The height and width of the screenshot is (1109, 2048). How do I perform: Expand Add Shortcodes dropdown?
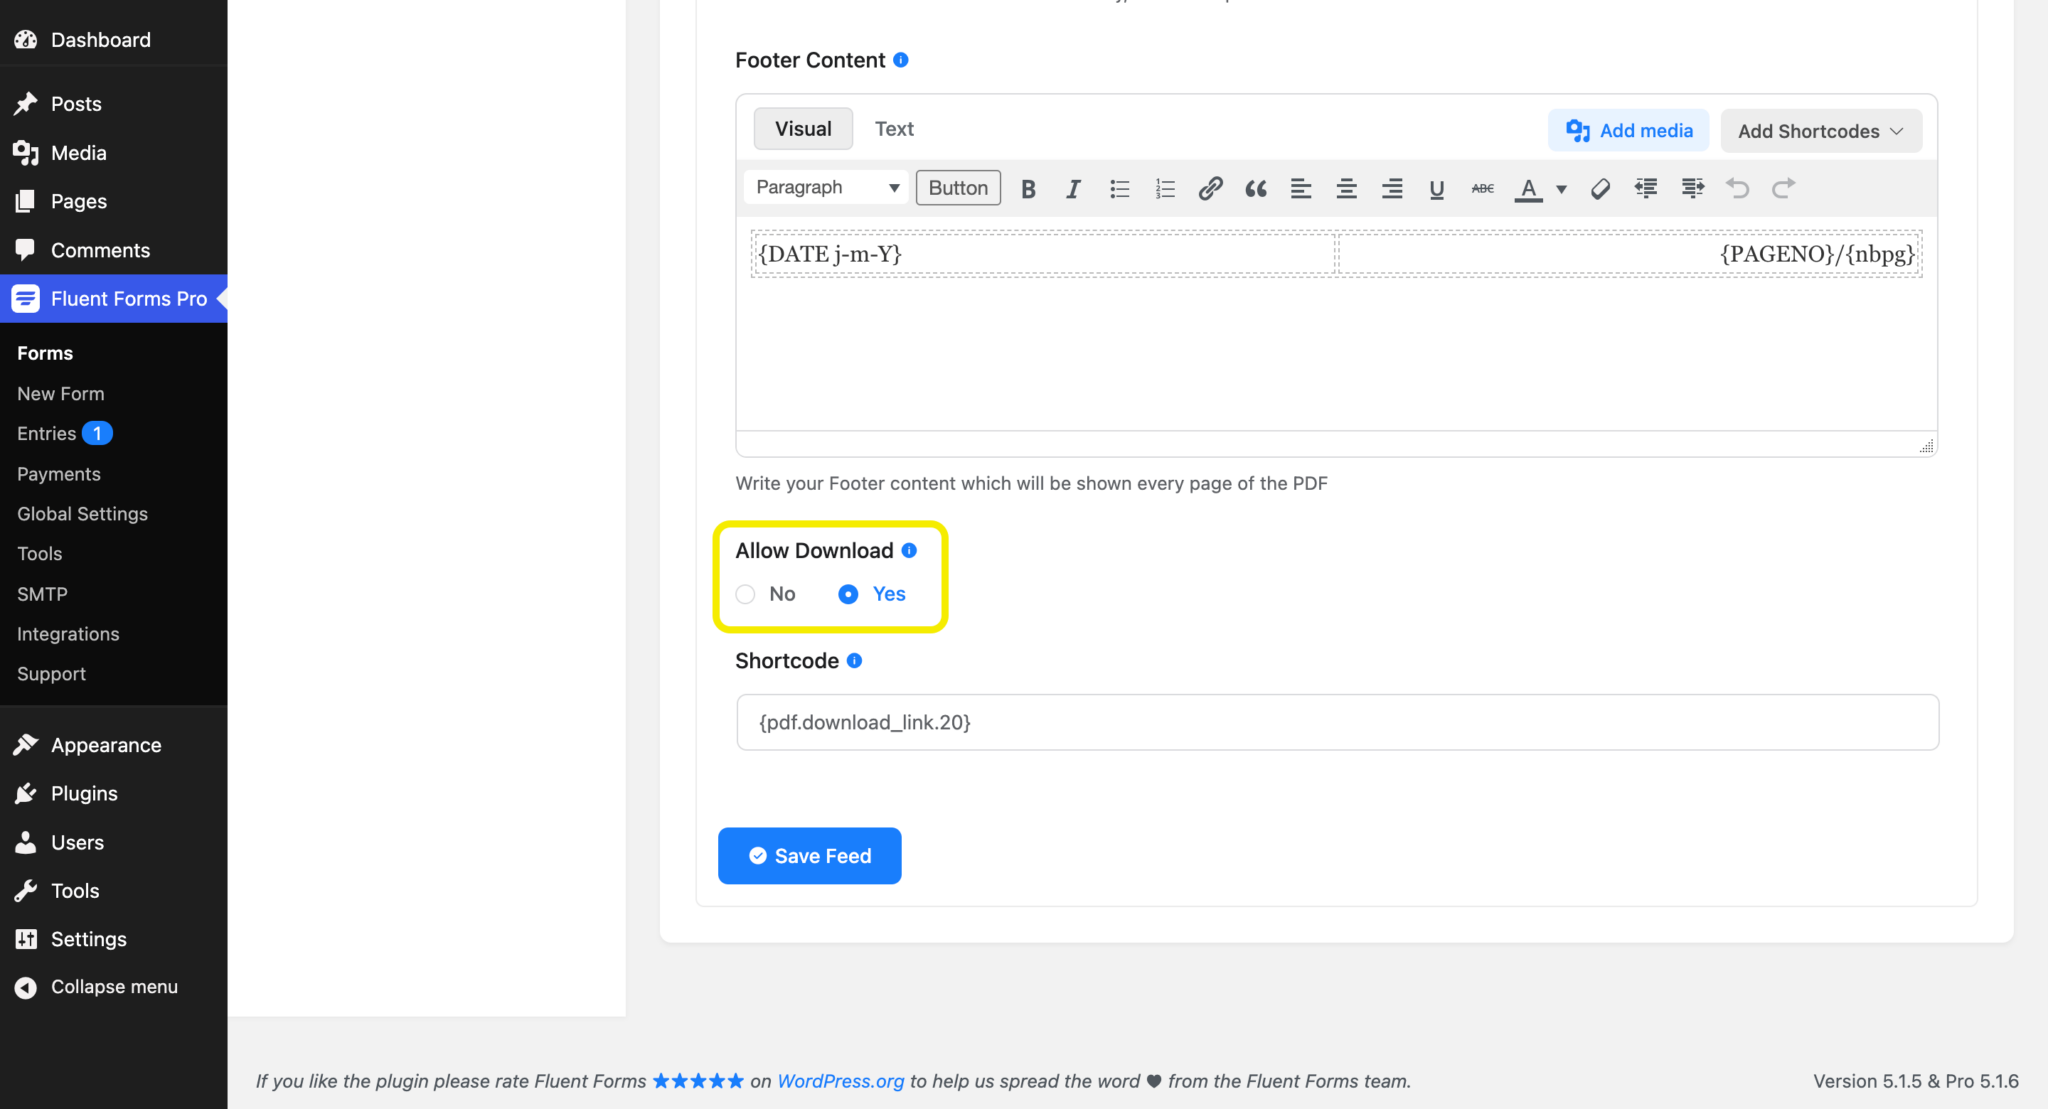pos(1821,131)
